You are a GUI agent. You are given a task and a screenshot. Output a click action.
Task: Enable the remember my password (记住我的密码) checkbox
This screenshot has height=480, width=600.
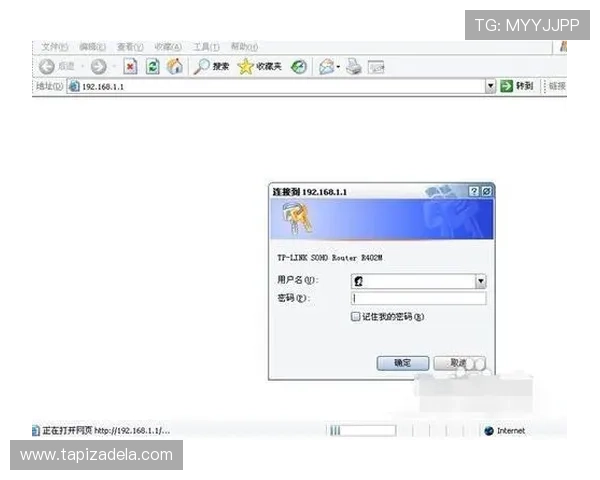coord(356,317)
